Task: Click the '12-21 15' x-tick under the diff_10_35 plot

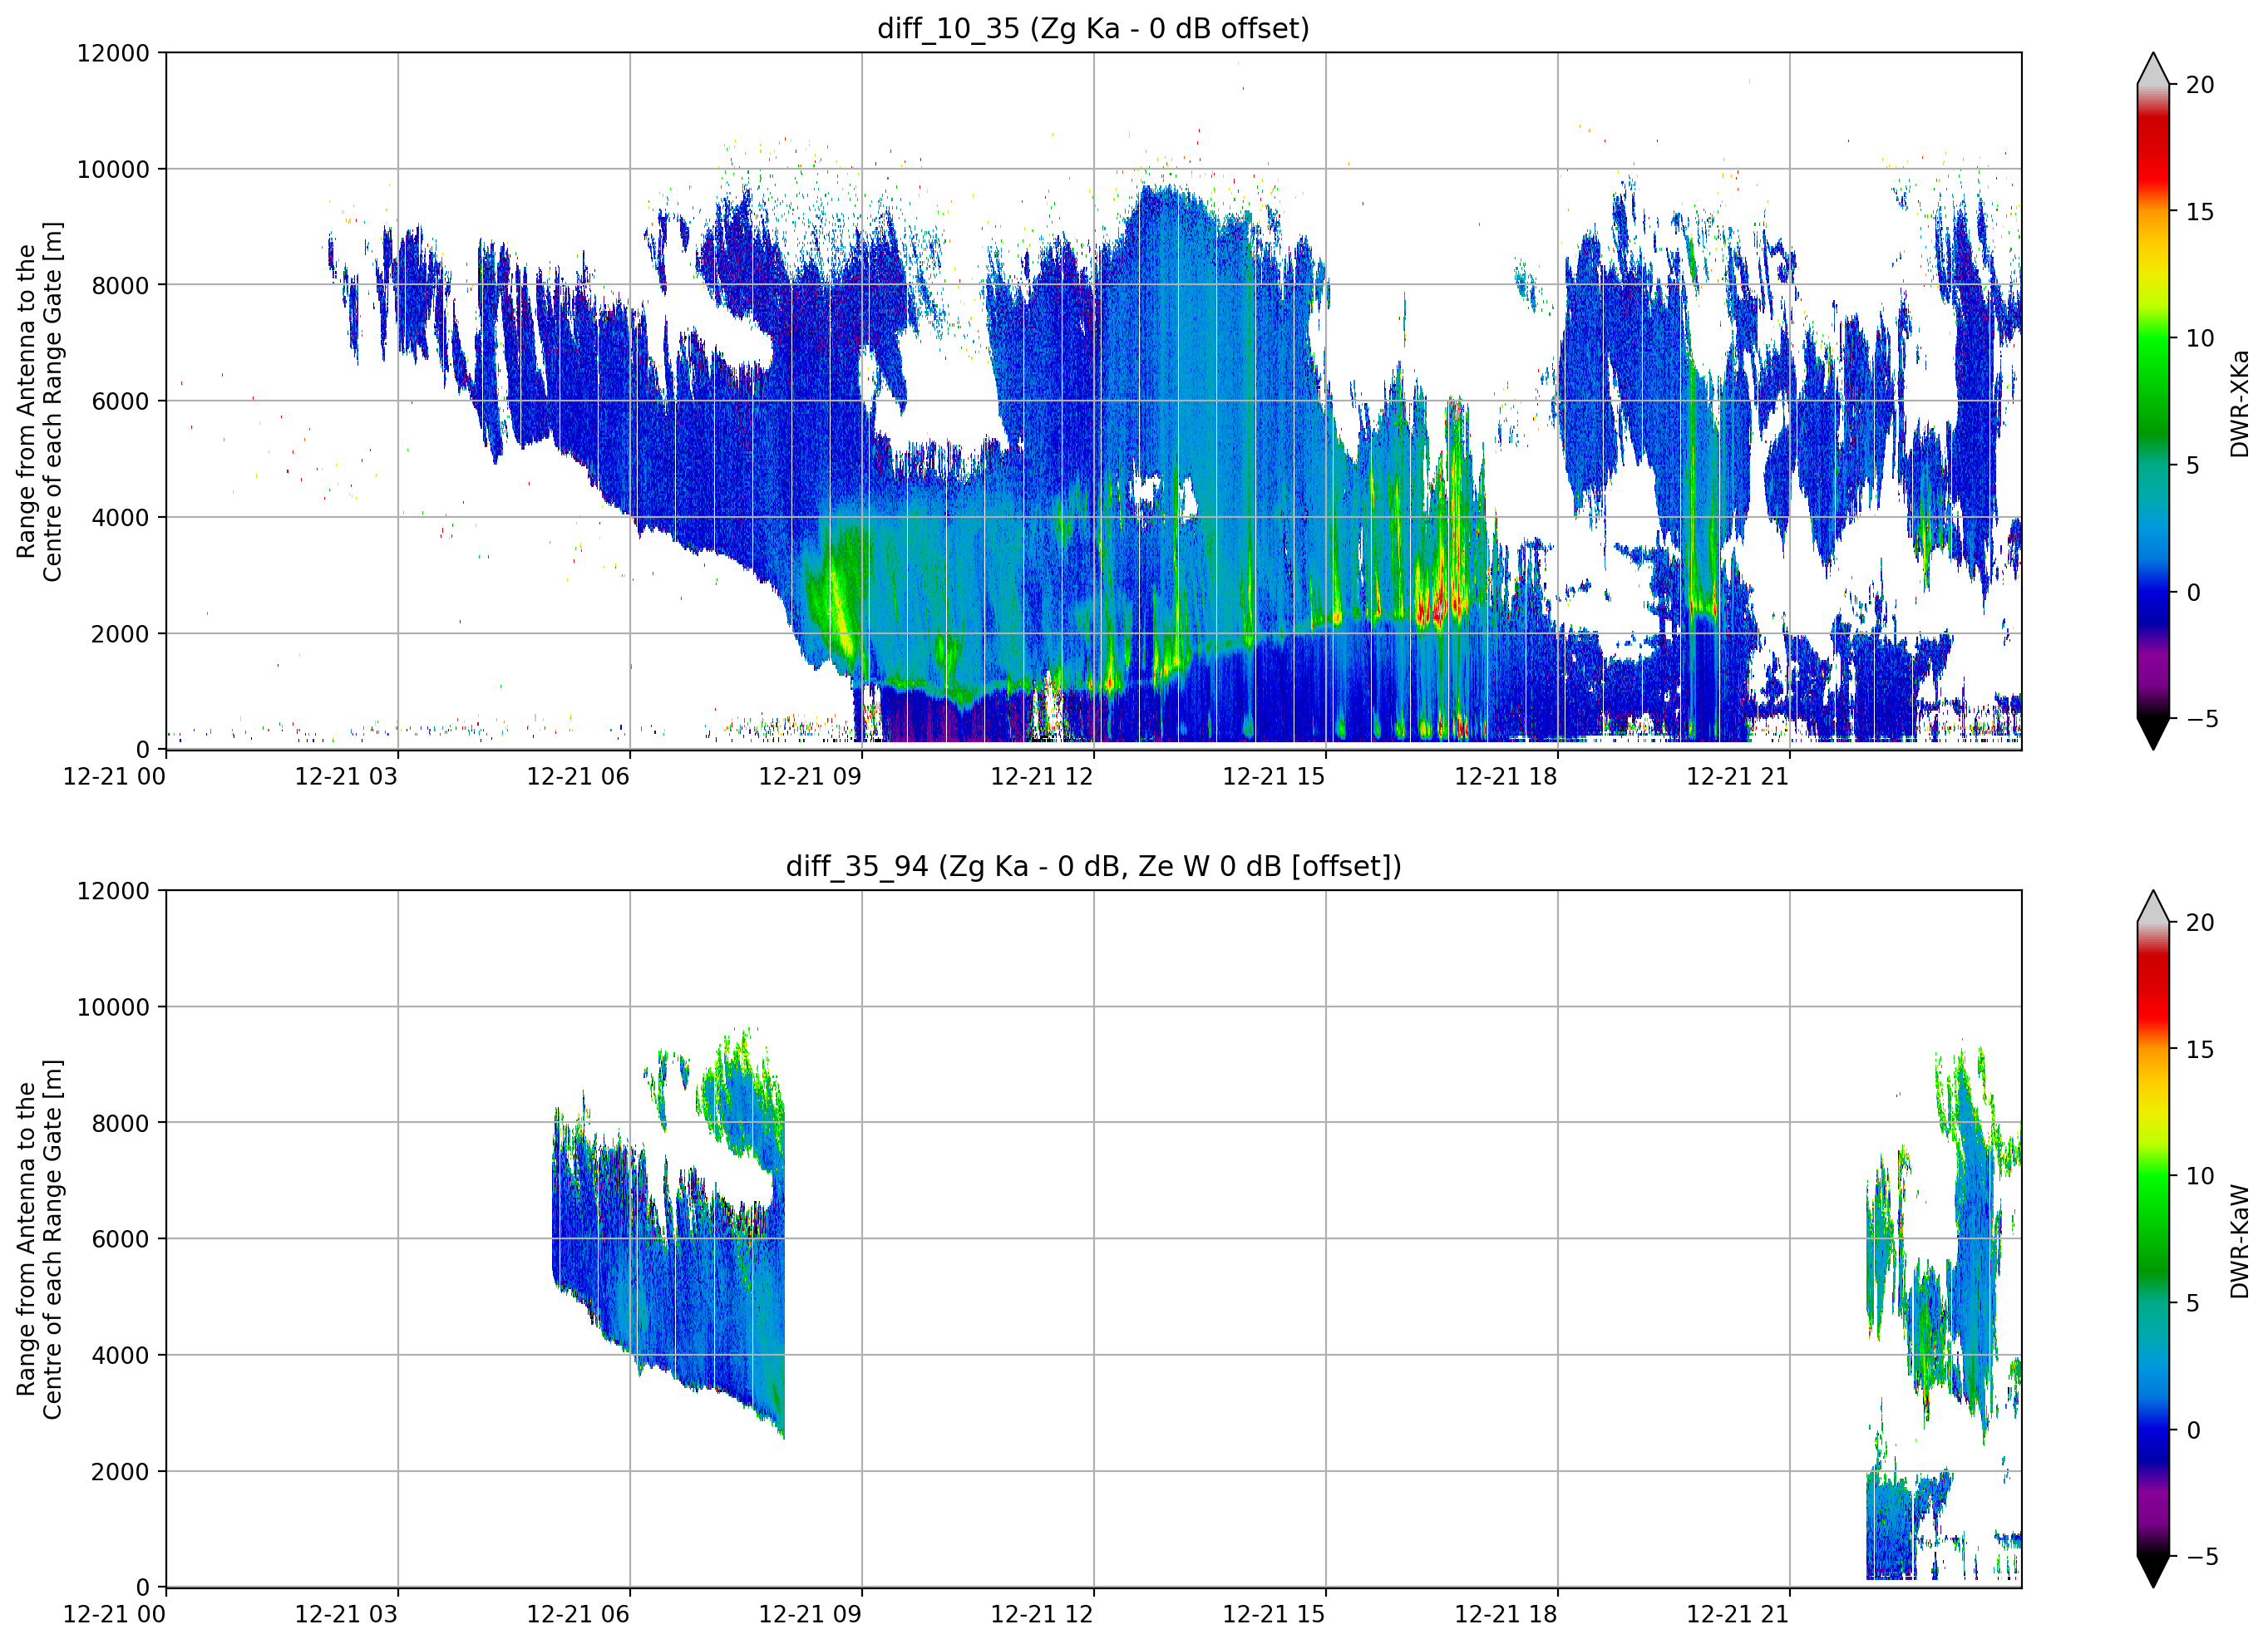Action: coord(1274,776)
